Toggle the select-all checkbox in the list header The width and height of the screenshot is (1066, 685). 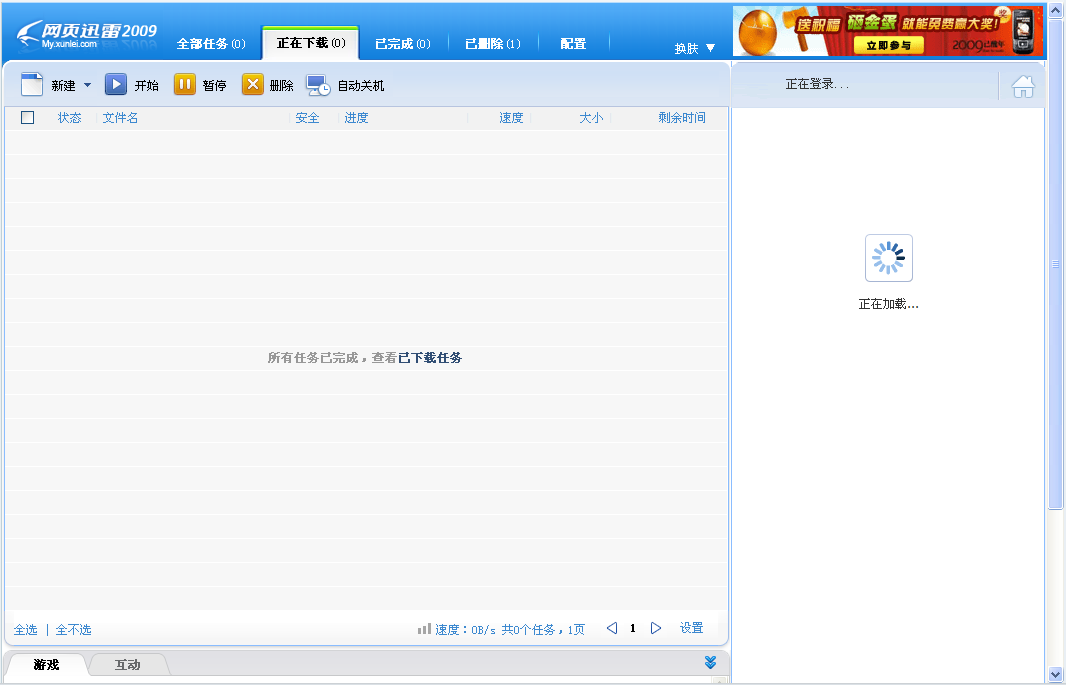pyautogui.click(x=27, y=117)
